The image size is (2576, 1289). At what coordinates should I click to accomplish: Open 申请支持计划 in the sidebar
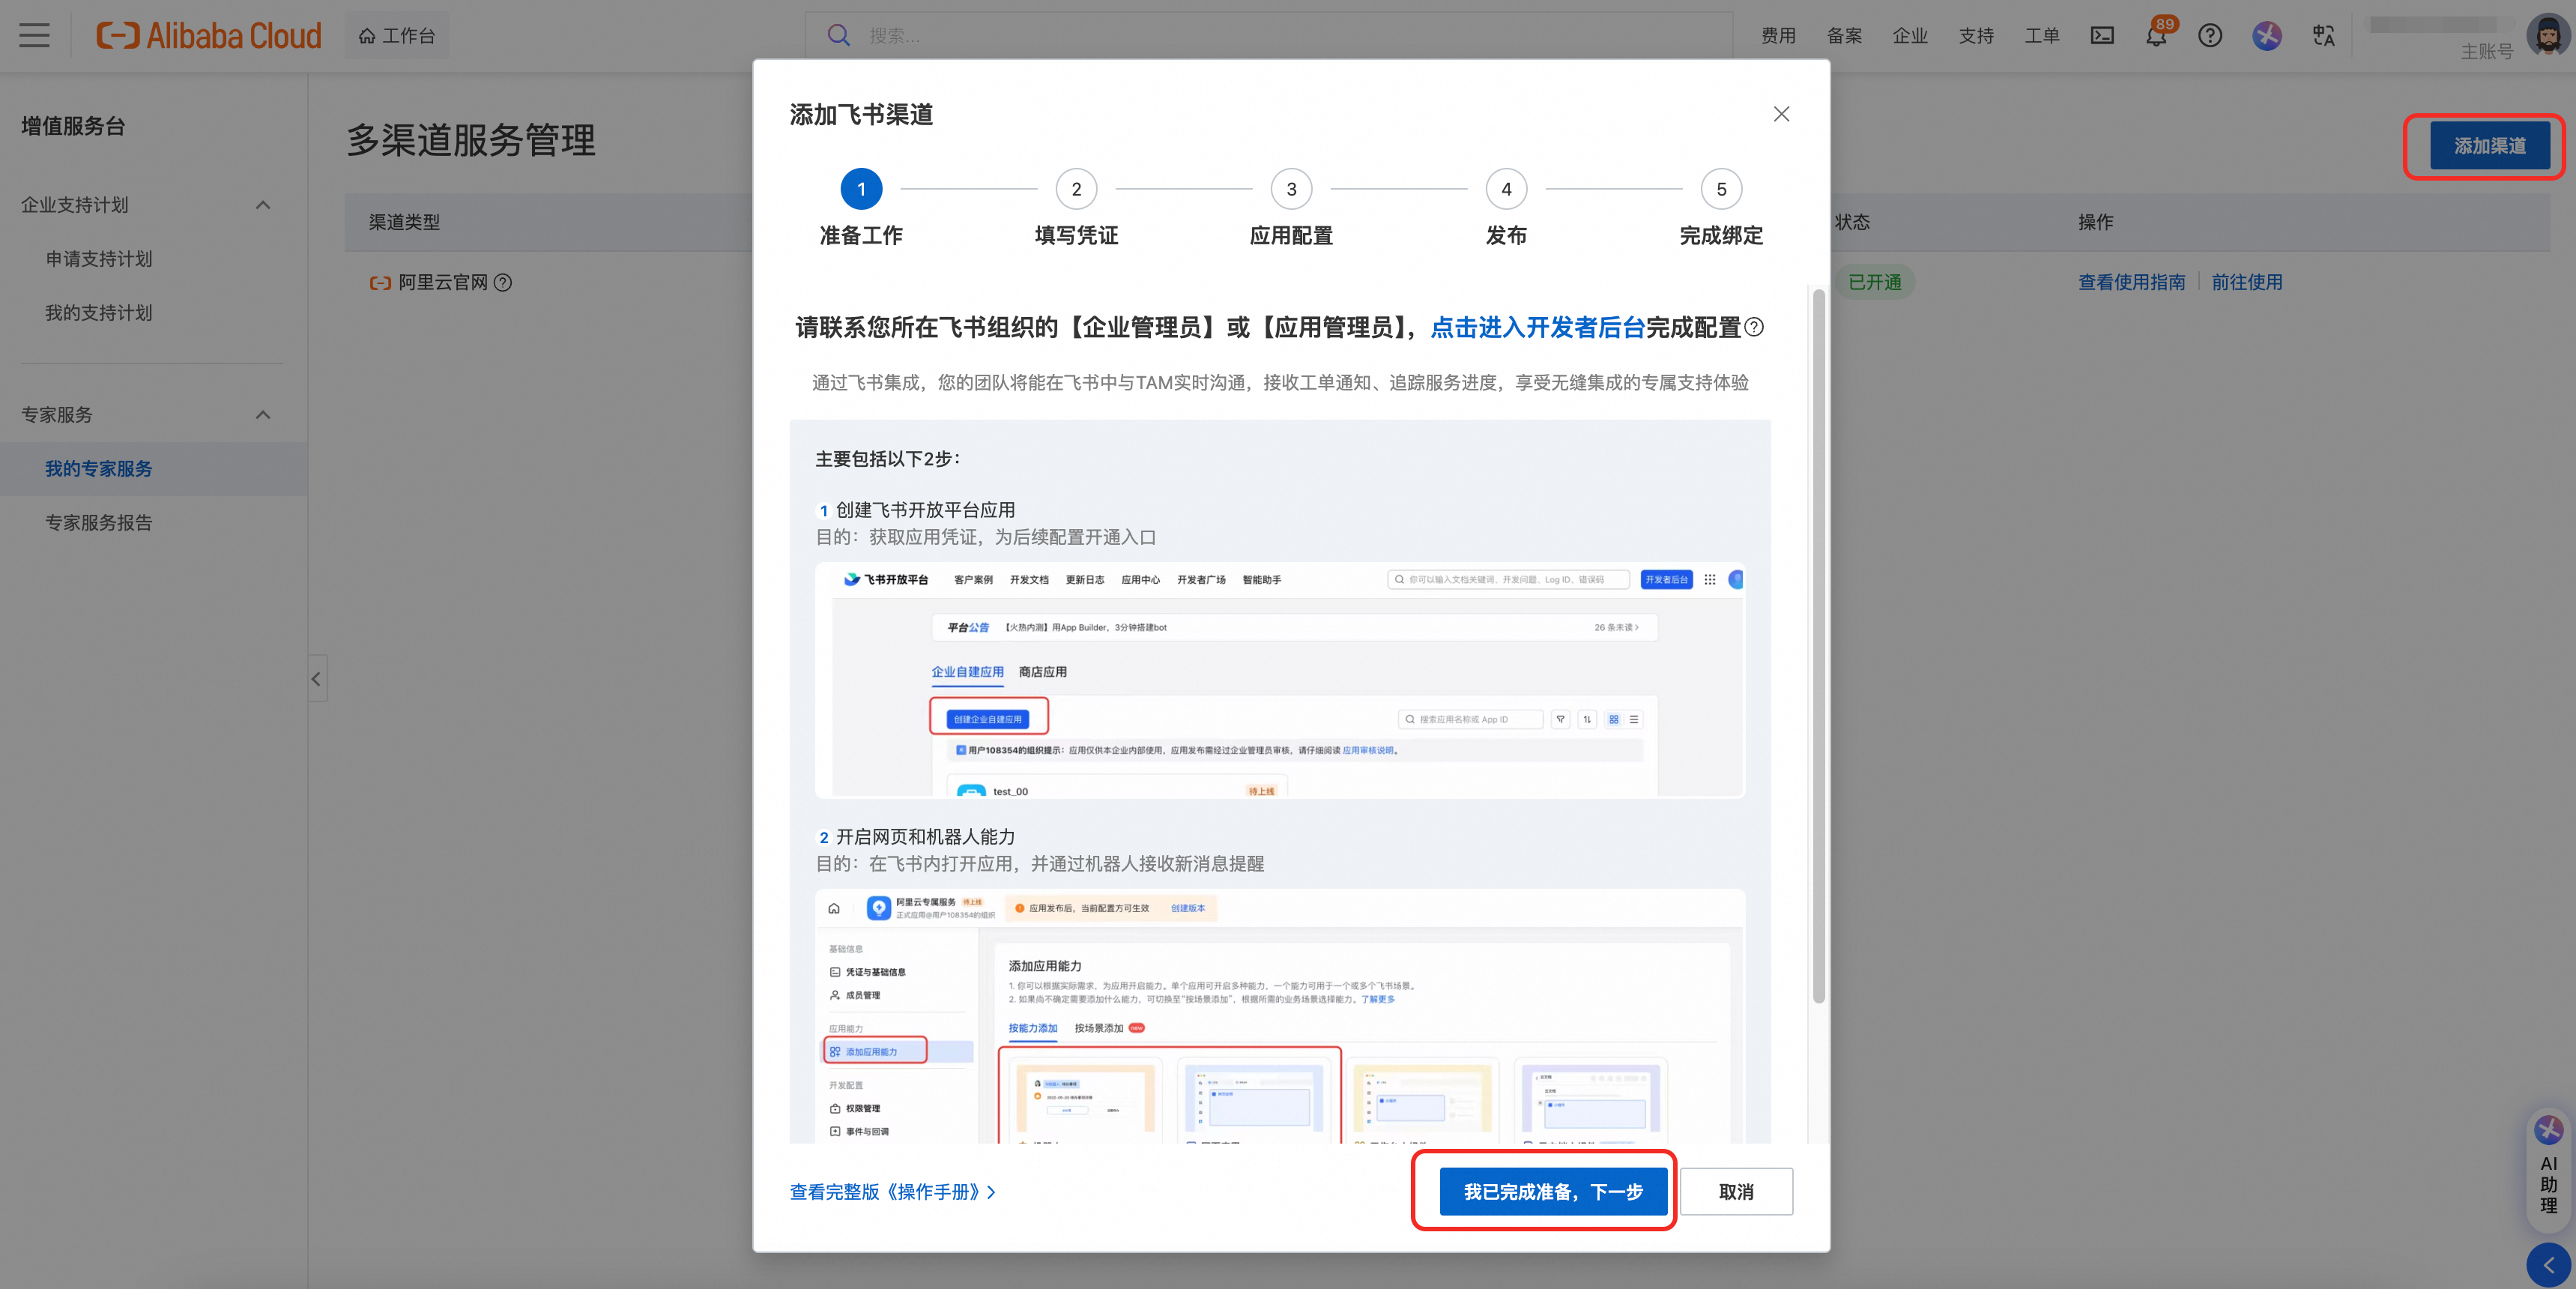(x=98, y=259)
